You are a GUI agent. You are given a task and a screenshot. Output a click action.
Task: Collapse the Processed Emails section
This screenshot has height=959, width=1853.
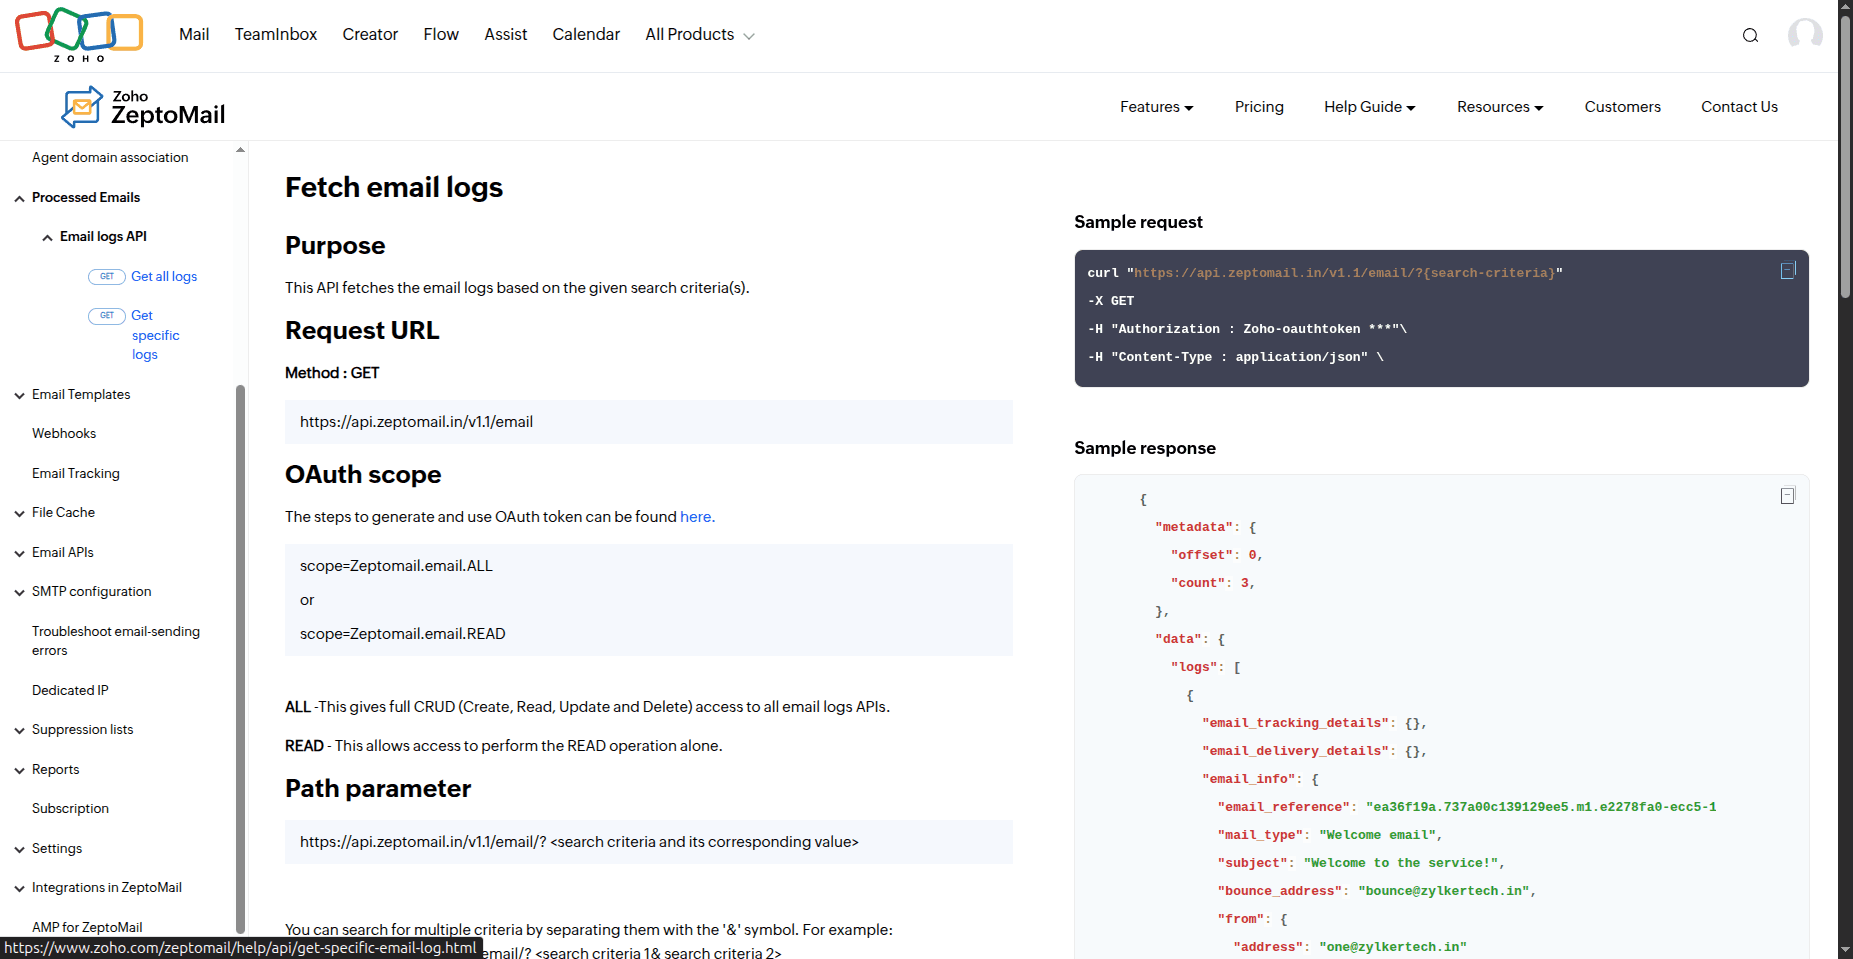(x=19, y=198)
